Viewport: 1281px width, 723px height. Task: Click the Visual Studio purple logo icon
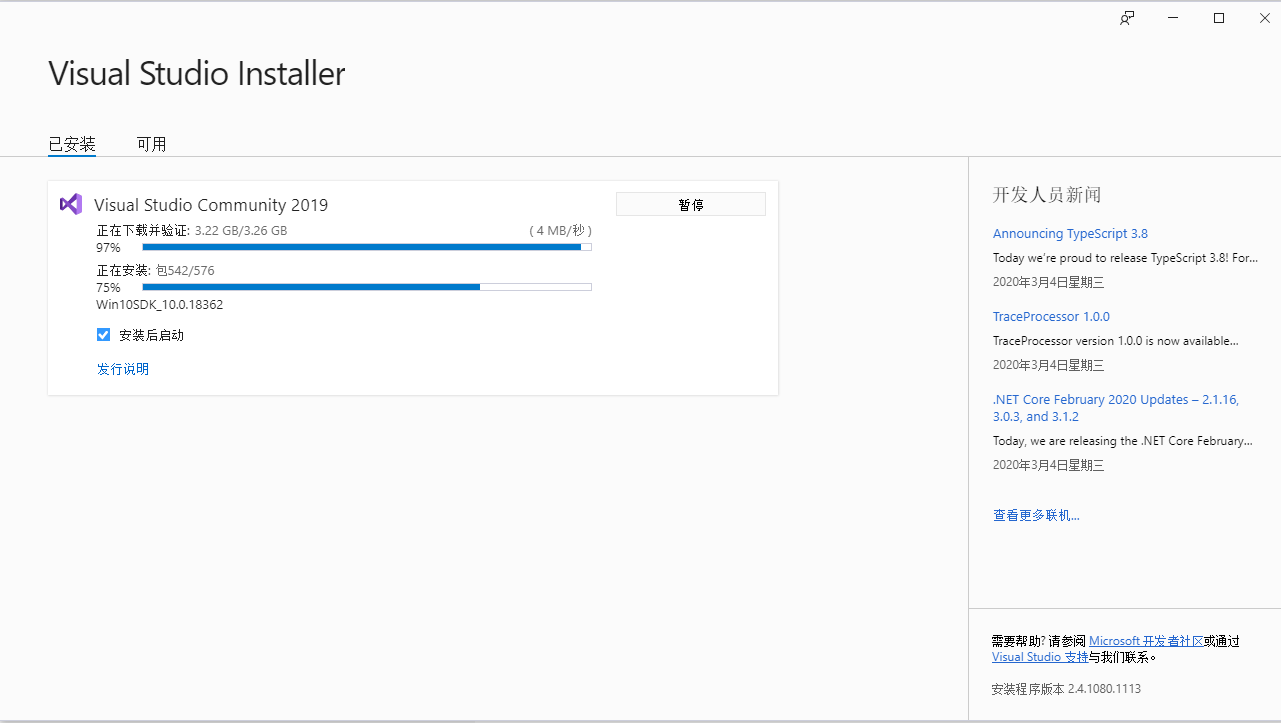click(x=71, y=204)
